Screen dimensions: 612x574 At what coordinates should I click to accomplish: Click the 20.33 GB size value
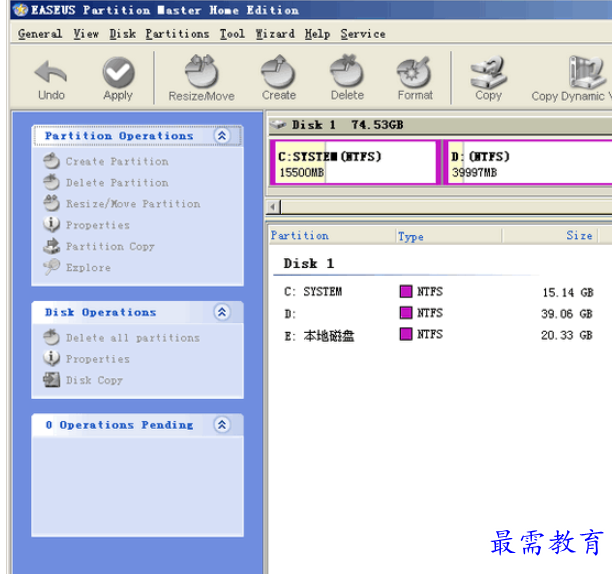tap(567, 335)
